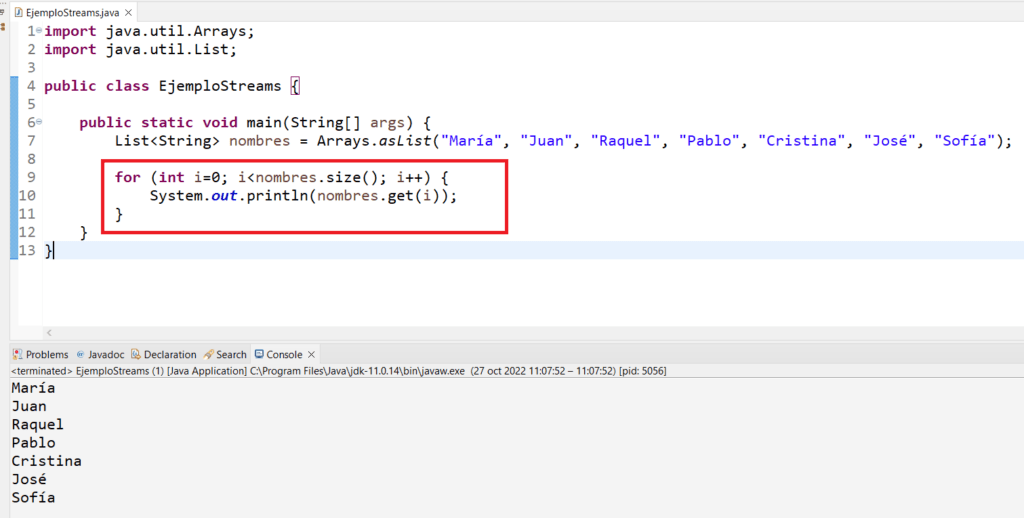This screenshot has height=518, width=1024.
Task: Switch to the Search tab
Action: [x=225, y=354]
